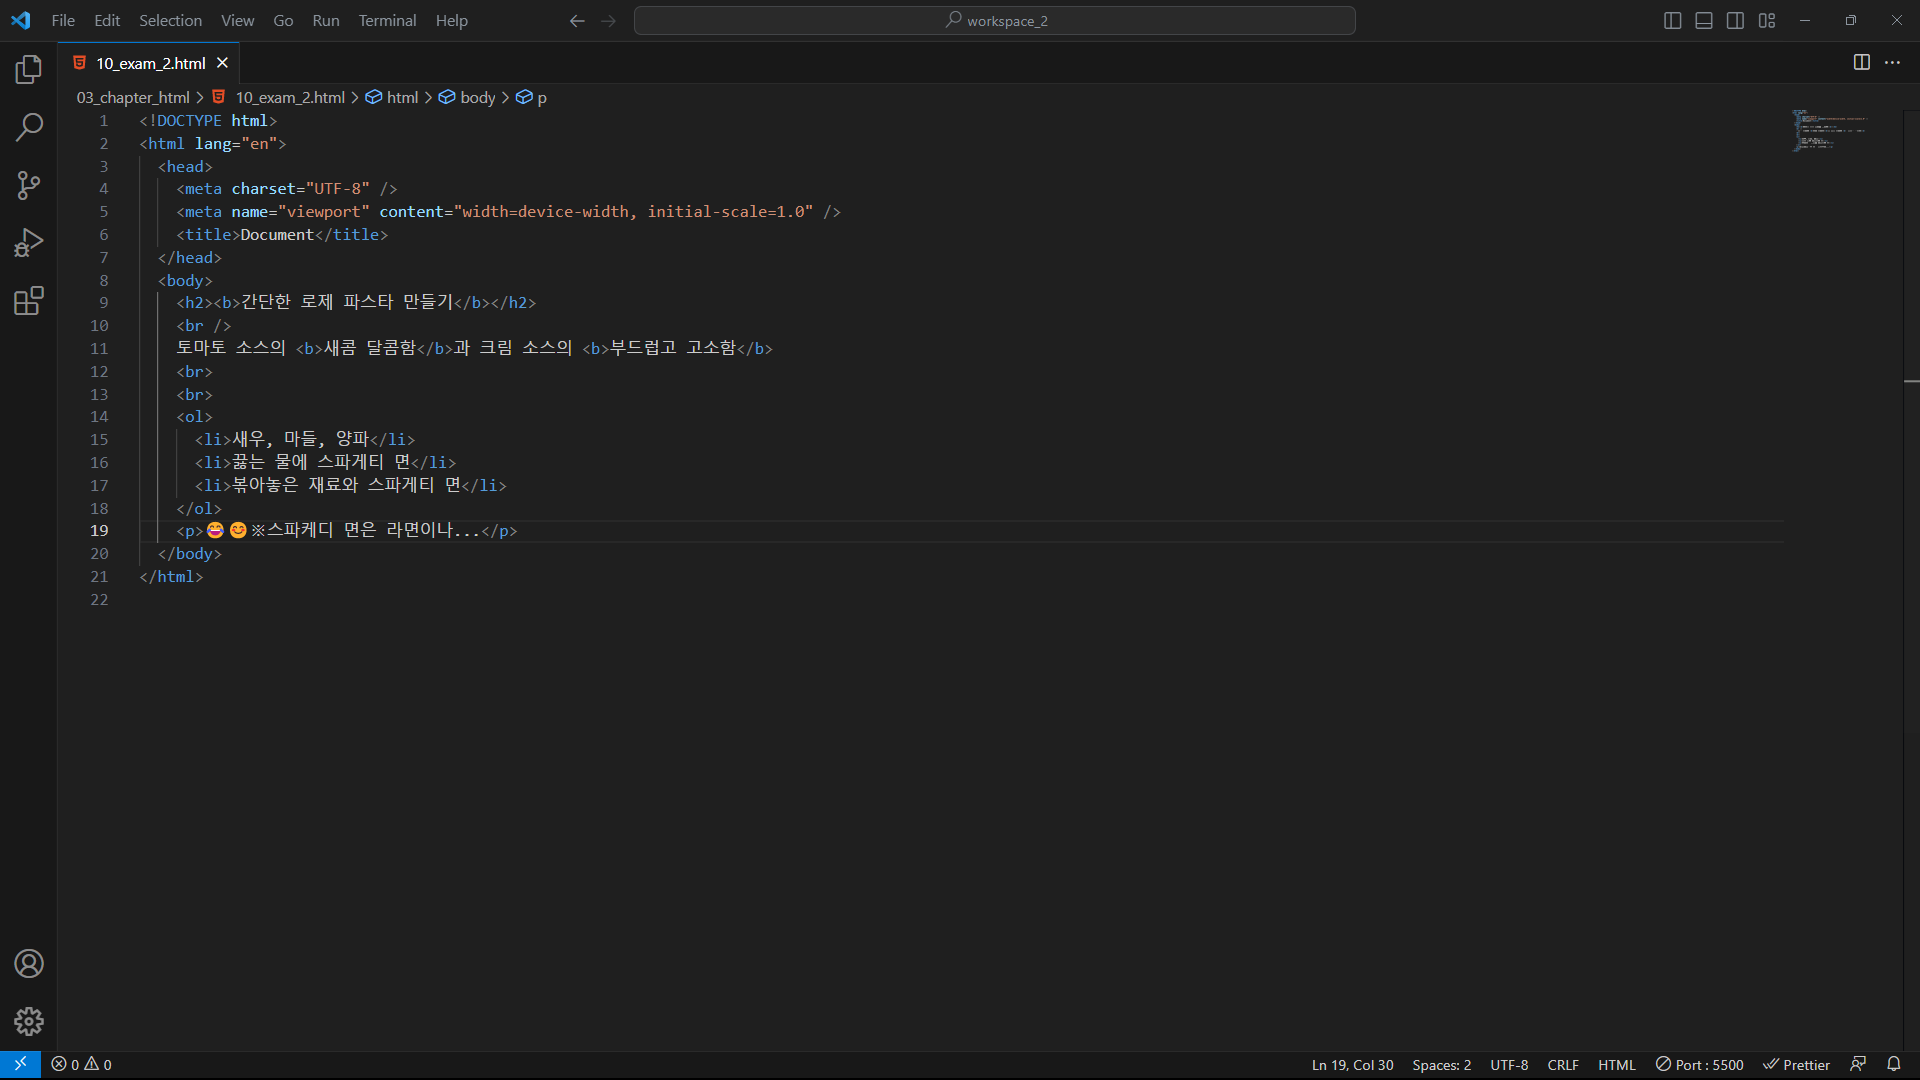Expand the body breadcrumb dropdown
This screenshot has width=1920, height=1080.
(x=477, y=97)
